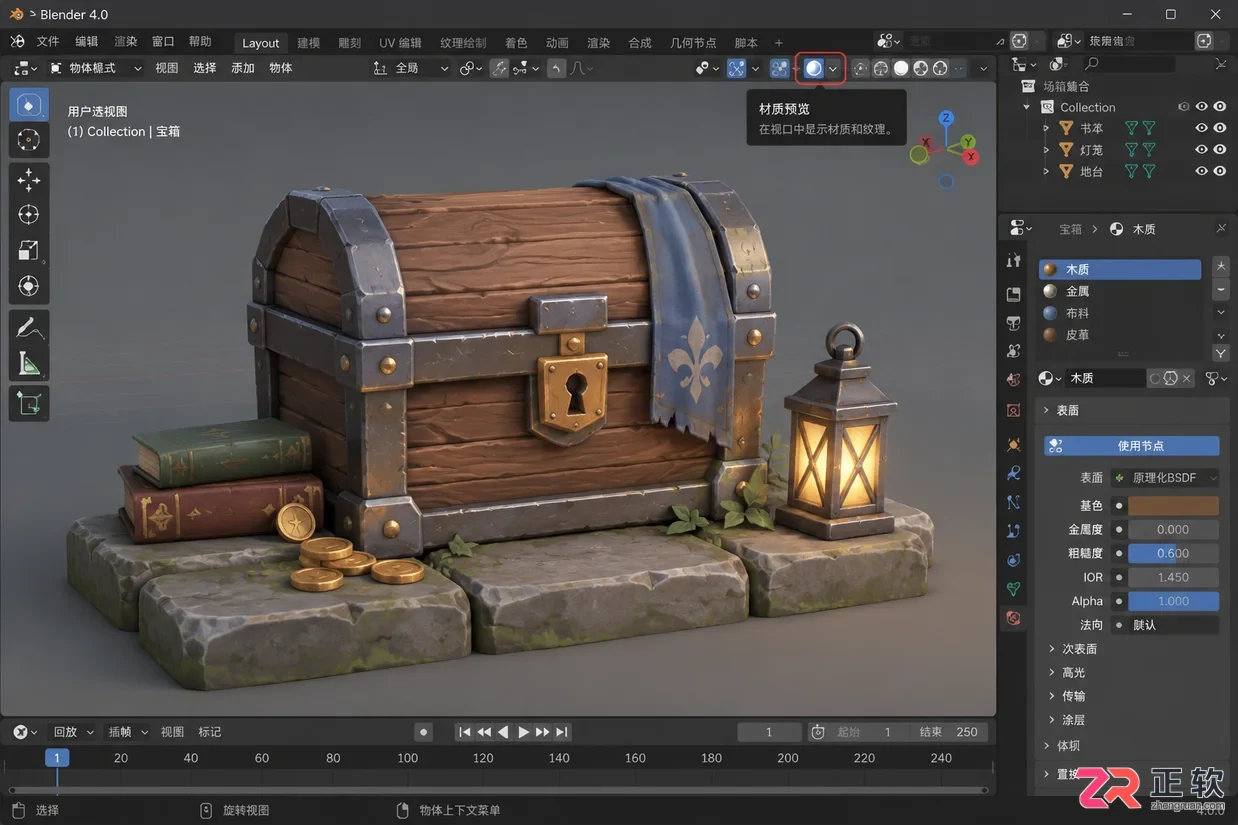
Task: Open the Scene properties tab
Action: pyautogui.click(x=1014, y=351)
